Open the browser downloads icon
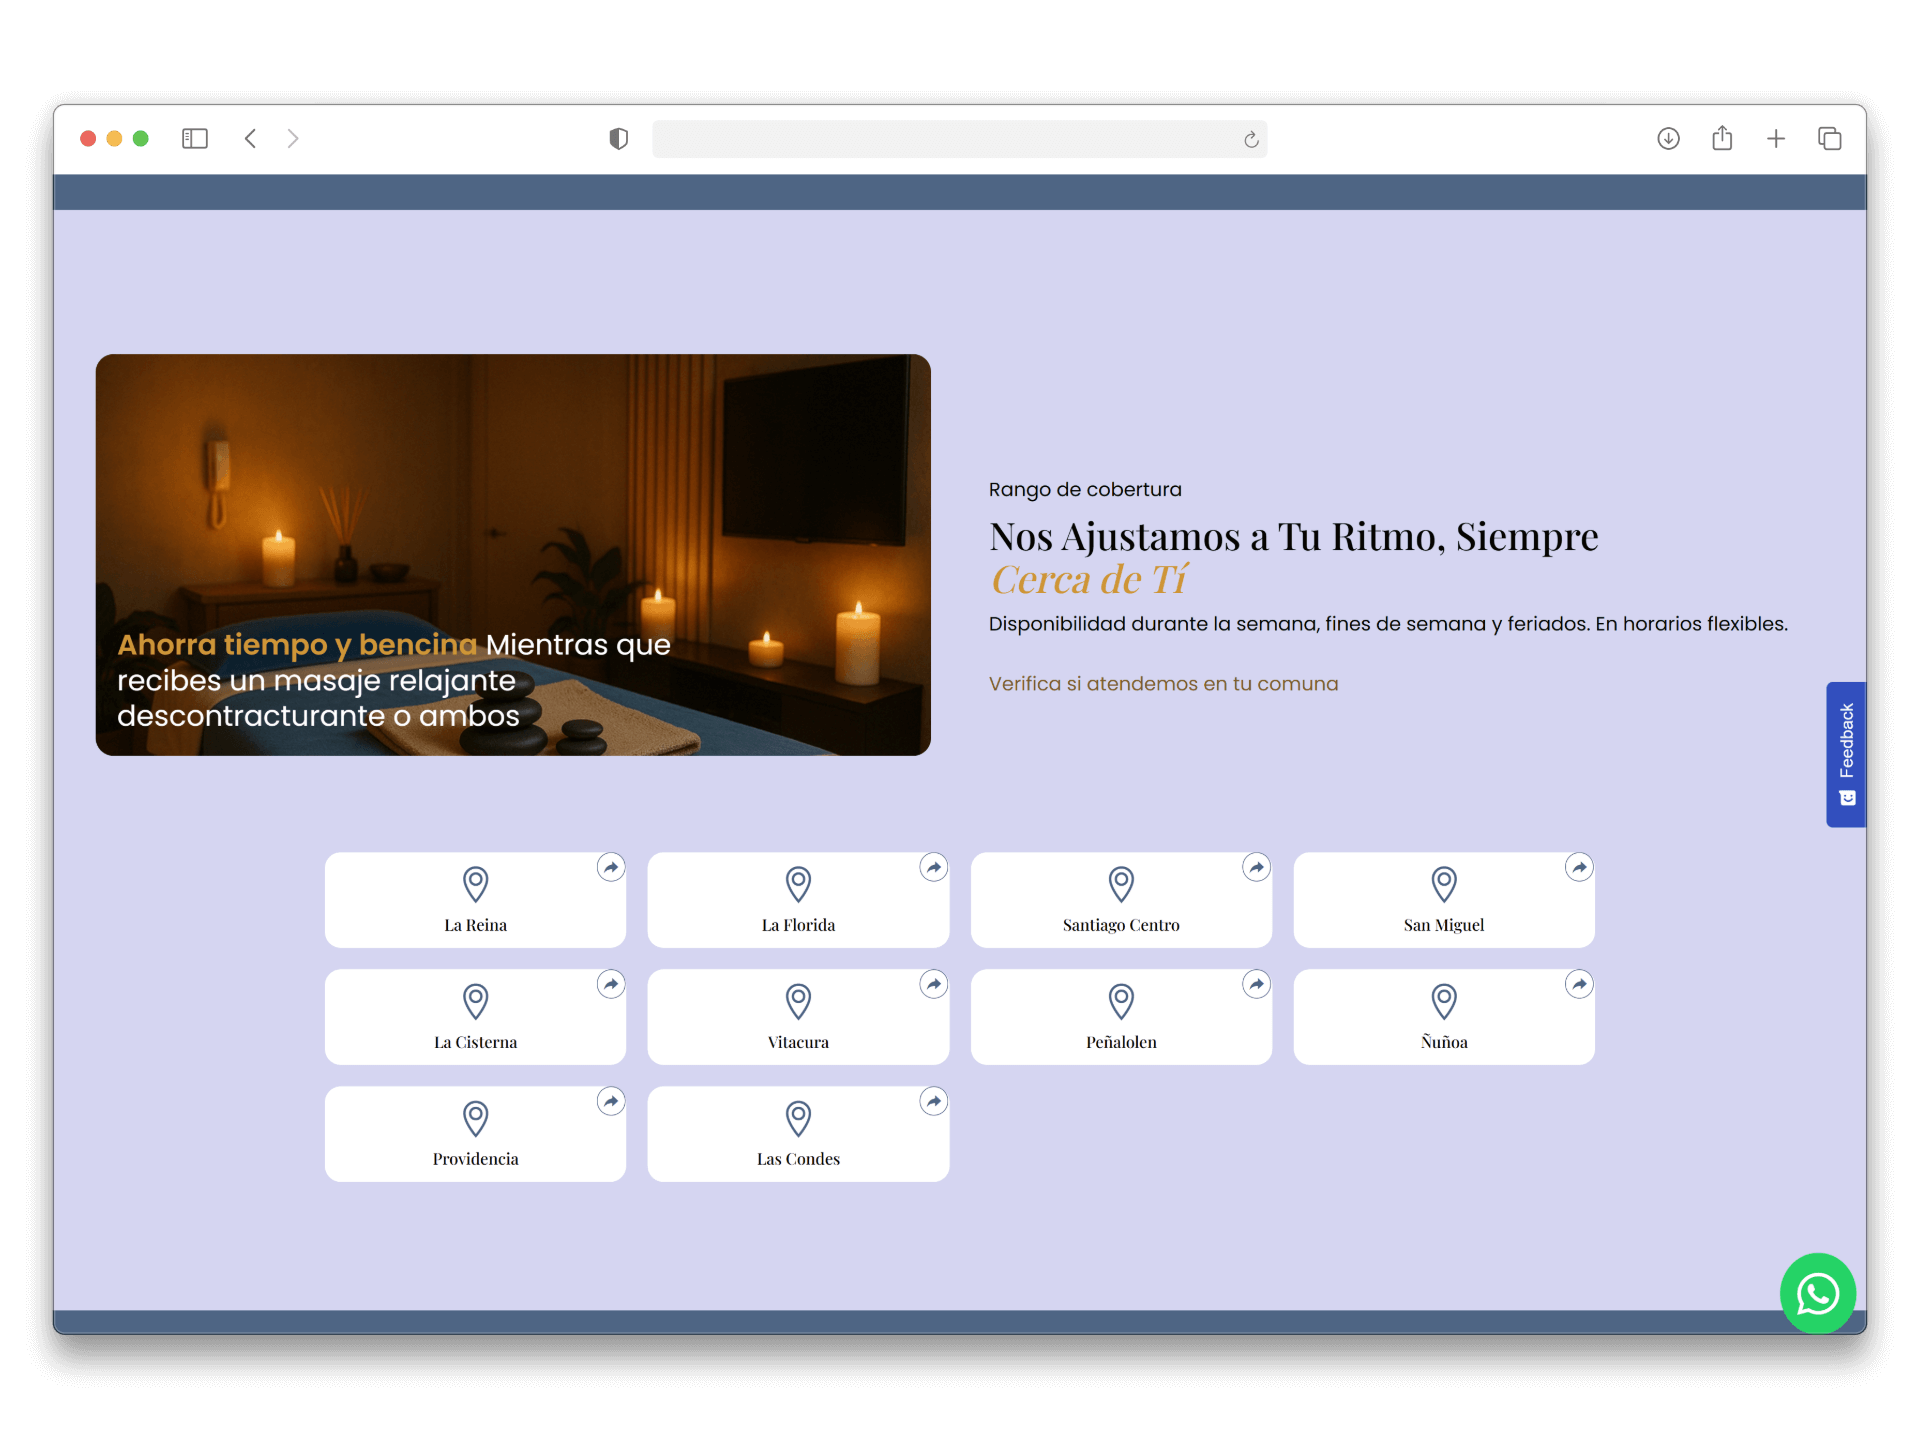The height and width of the screenshot is (1440, 1920). pyautogui.click(x=1668, y=139)
